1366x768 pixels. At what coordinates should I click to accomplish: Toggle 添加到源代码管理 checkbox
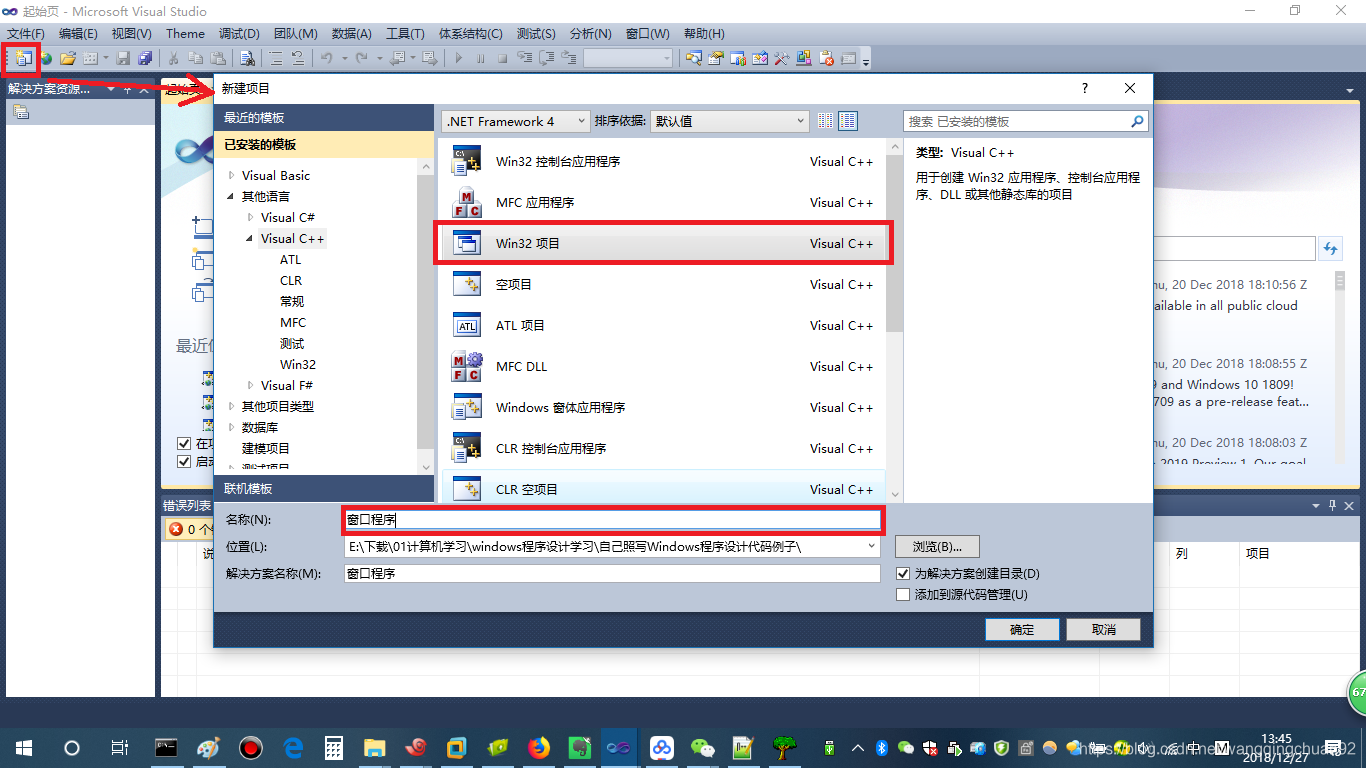pos(903,595)
